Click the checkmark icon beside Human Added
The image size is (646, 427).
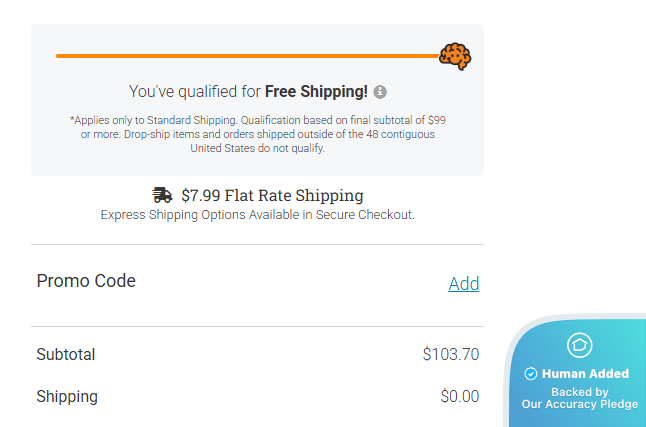pos(531,374)
